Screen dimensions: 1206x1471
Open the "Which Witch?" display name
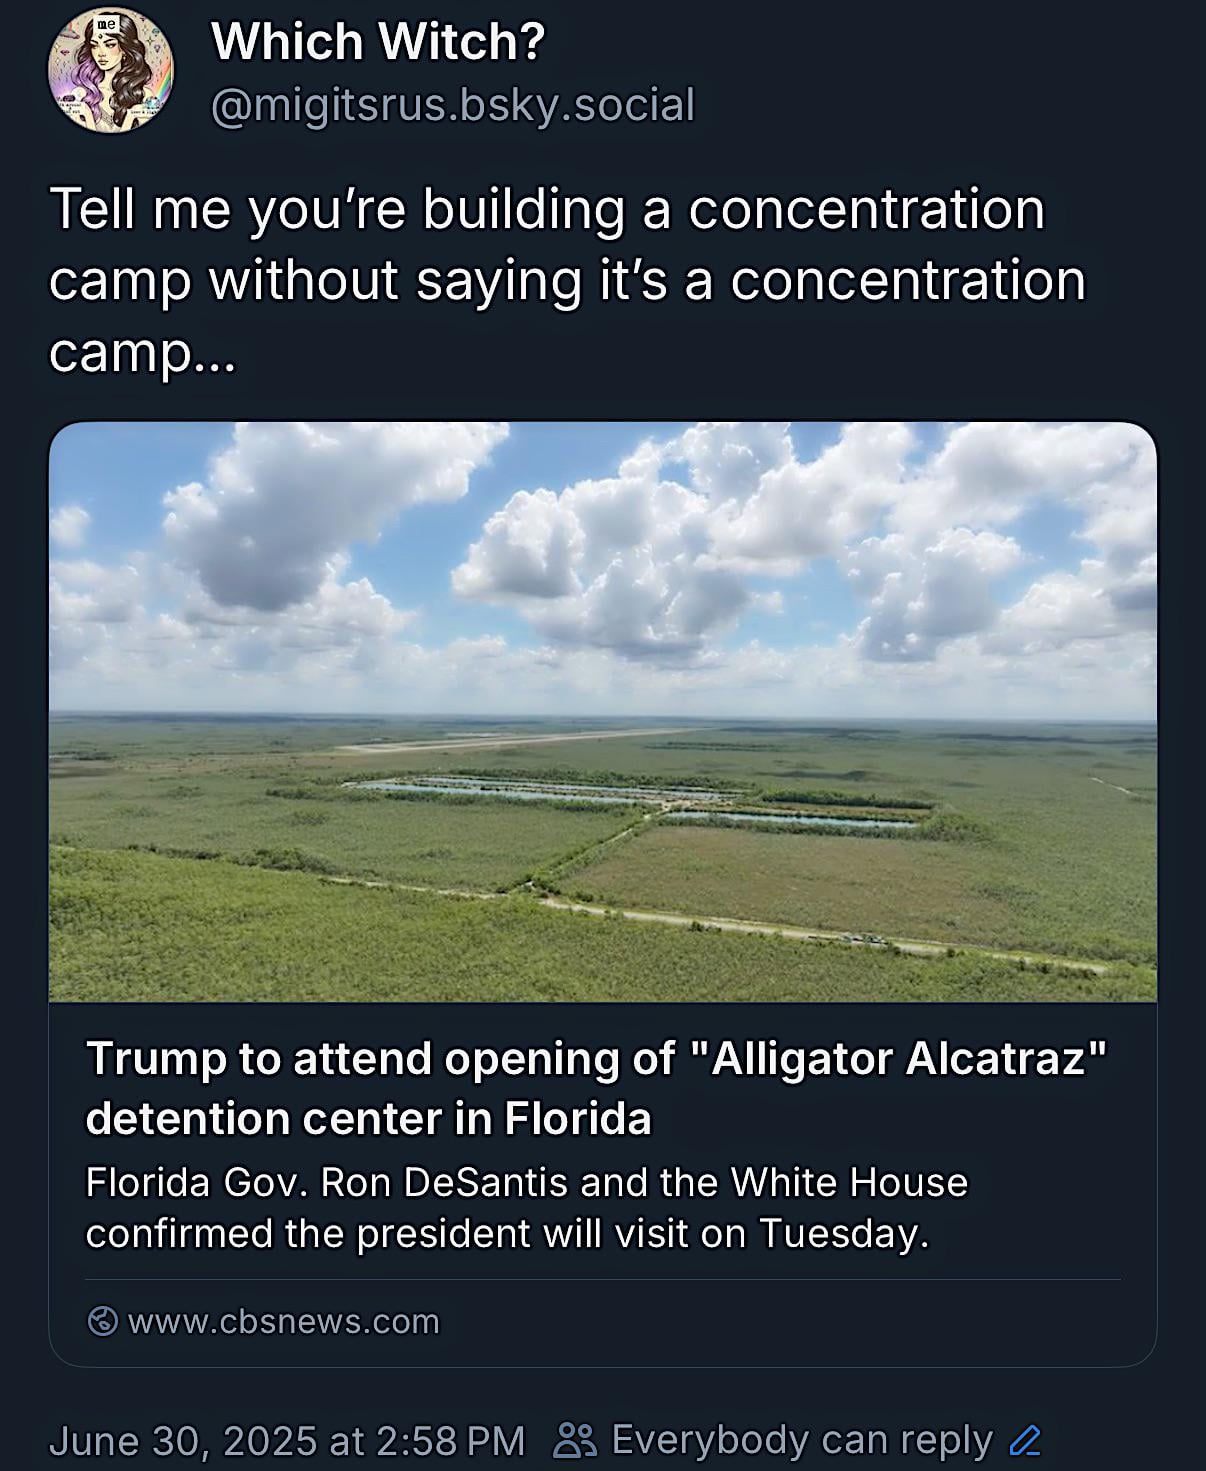tap(378, 42)
